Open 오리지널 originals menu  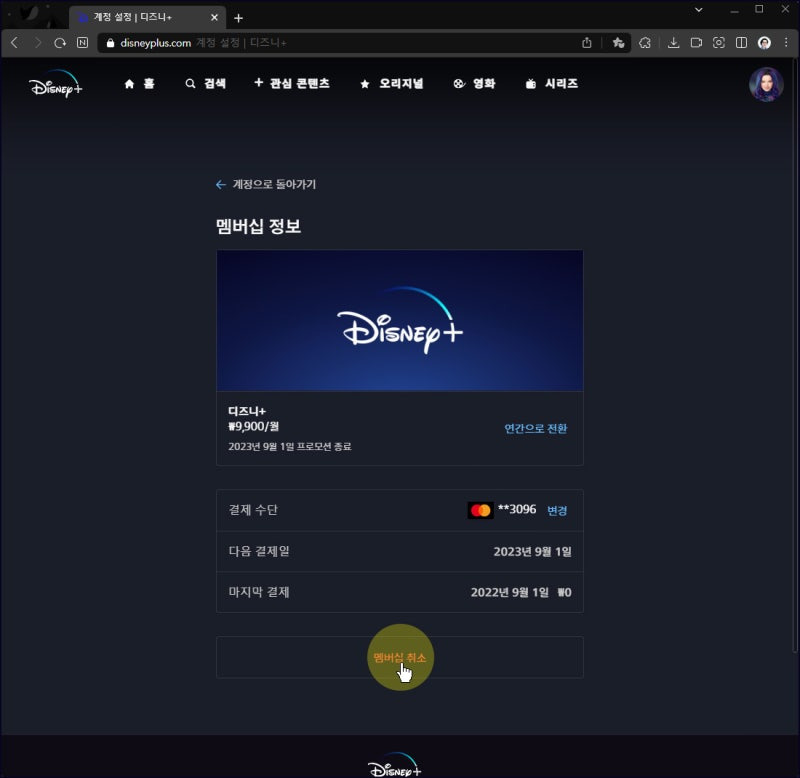392,84
